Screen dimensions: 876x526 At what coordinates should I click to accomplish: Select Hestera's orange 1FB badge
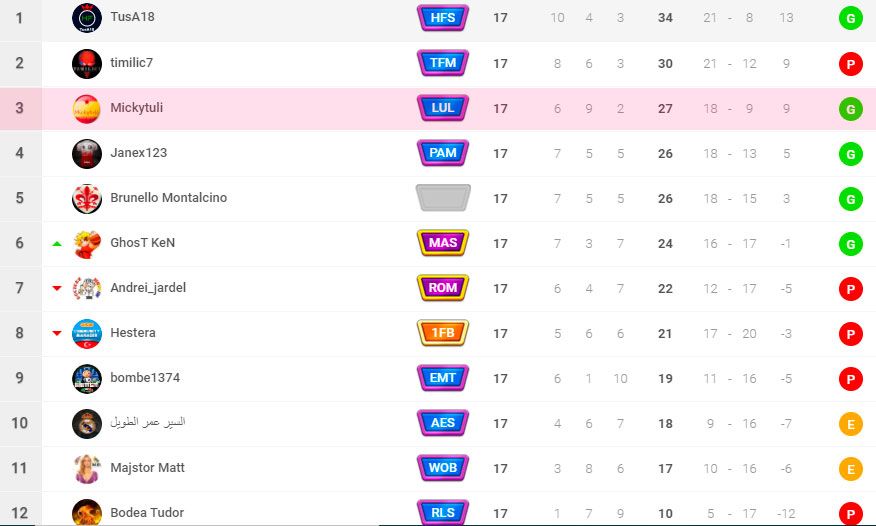coord(442,333)
